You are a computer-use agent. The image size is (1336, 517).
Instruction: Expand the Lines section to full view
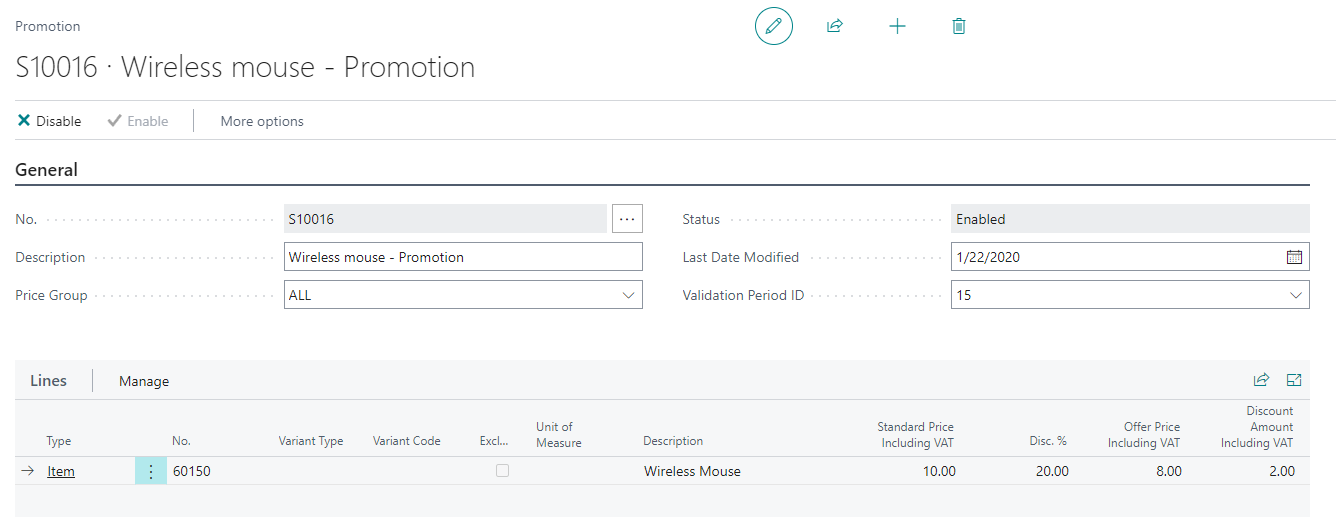tap(1294, 380)
